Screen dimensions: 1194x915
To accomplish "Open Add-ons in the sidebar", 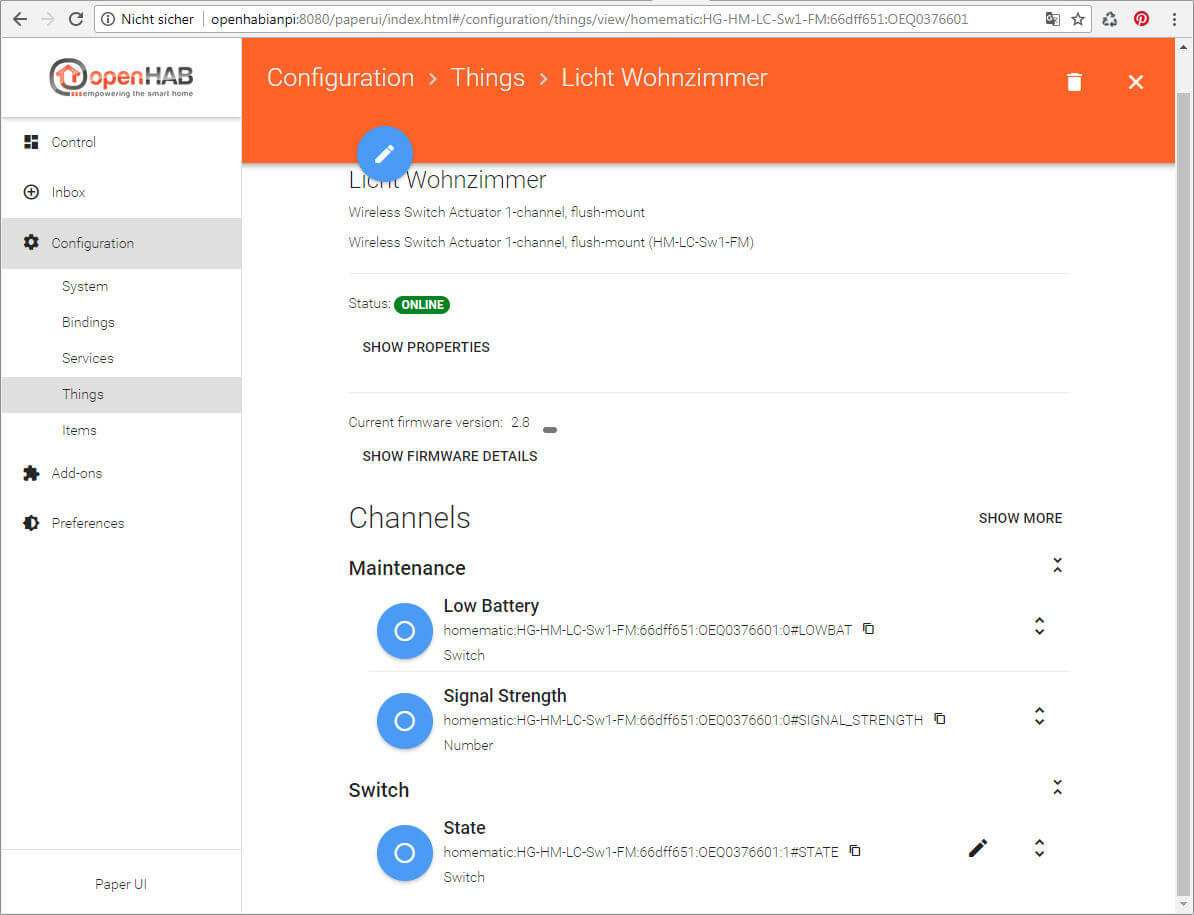I will [x=121, y=473].
